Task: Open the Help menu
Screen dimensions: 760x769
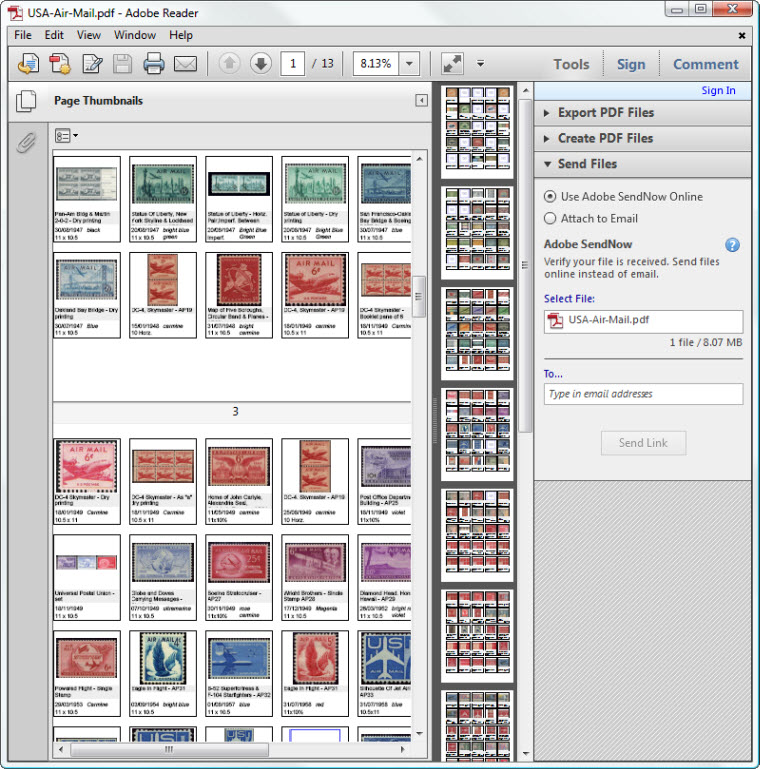Action: point(181,35)
